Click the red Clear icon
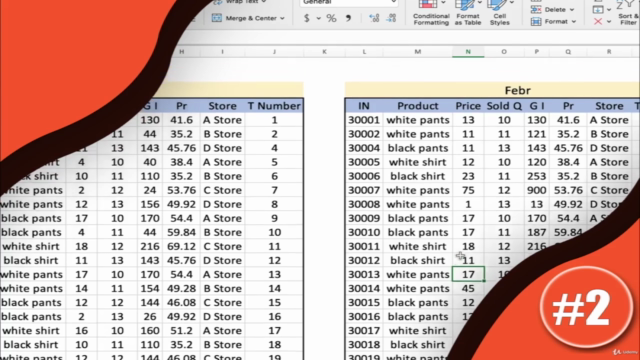The width and height of the screenshot is (640, 360). (598, 21)
